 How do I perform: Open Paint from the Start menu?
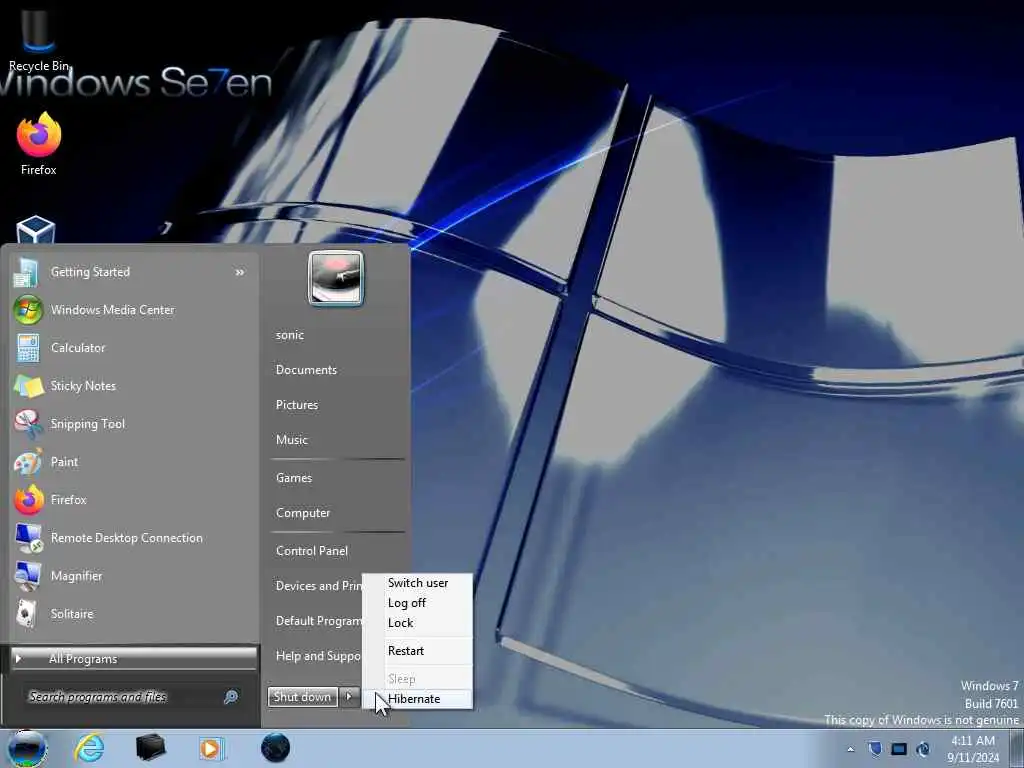click(x=134, y=462)
